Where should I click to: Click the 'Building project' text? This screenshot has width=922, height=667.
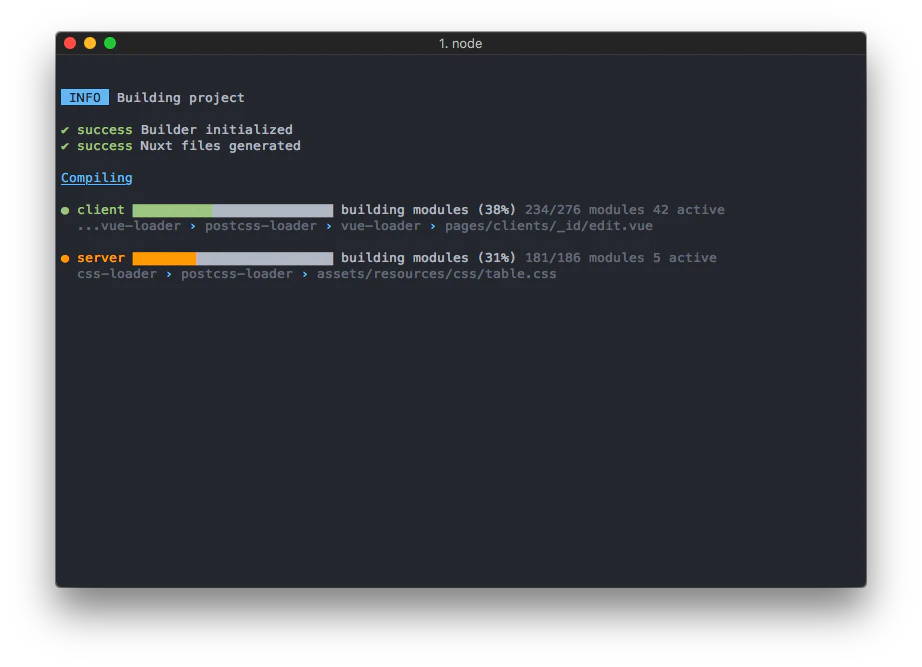coord(181,98)
